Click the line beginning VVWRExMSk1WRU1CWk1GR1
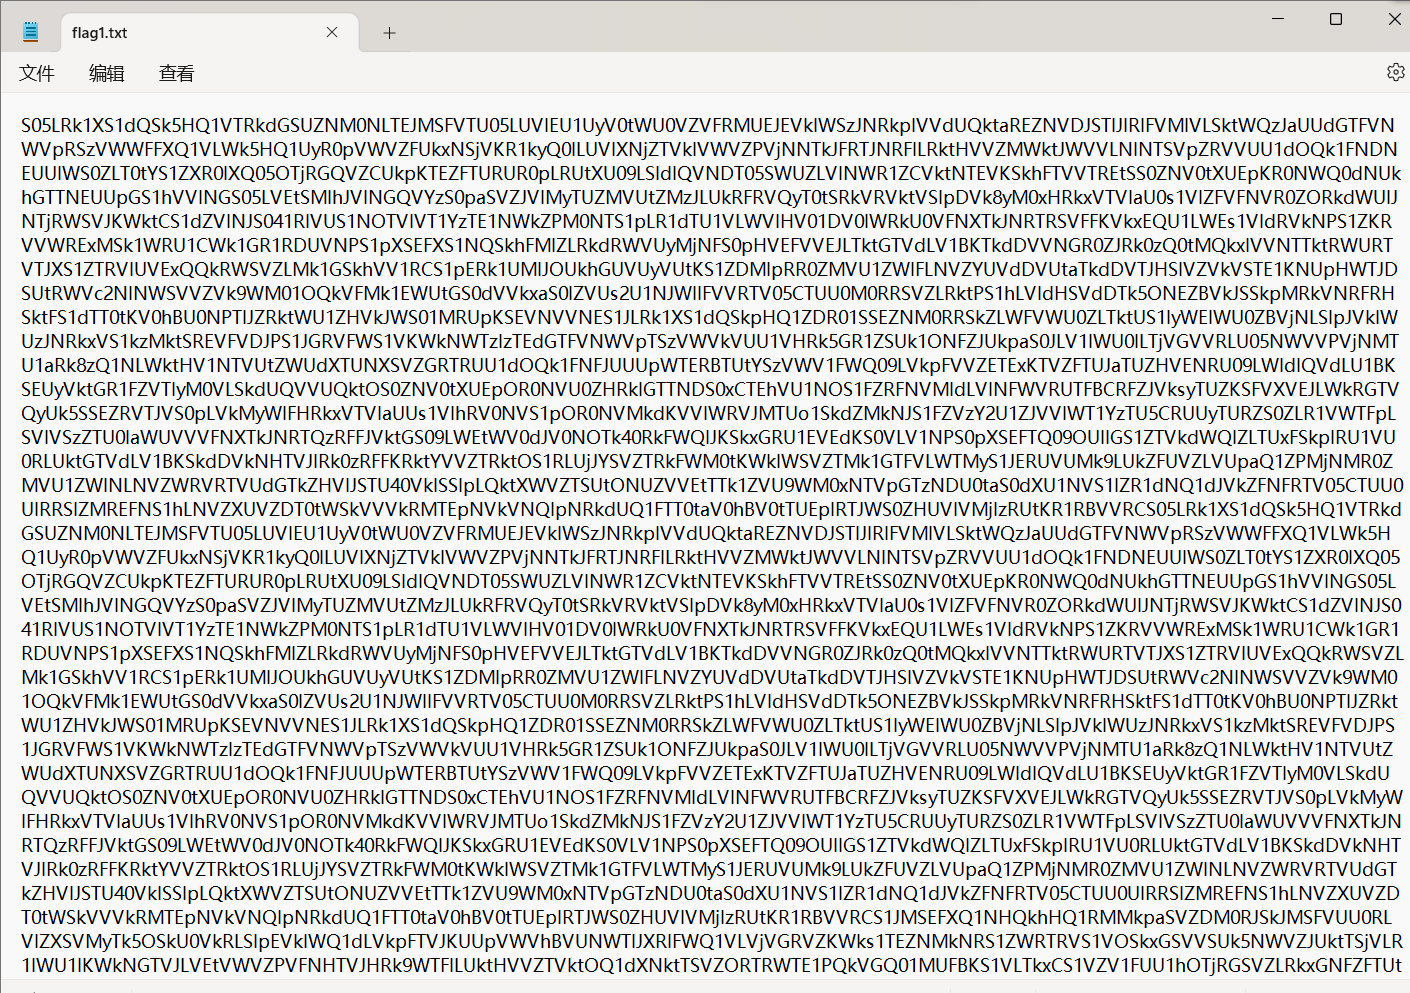Screen dimensions: 1410x993 [x=707, y=245]
